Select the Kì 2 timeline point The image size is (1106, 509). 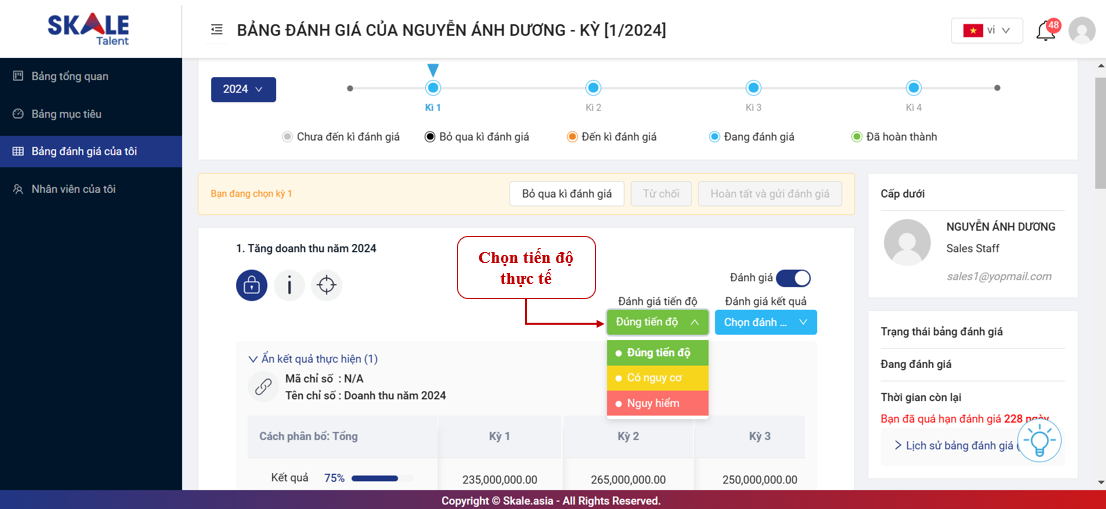593,88
